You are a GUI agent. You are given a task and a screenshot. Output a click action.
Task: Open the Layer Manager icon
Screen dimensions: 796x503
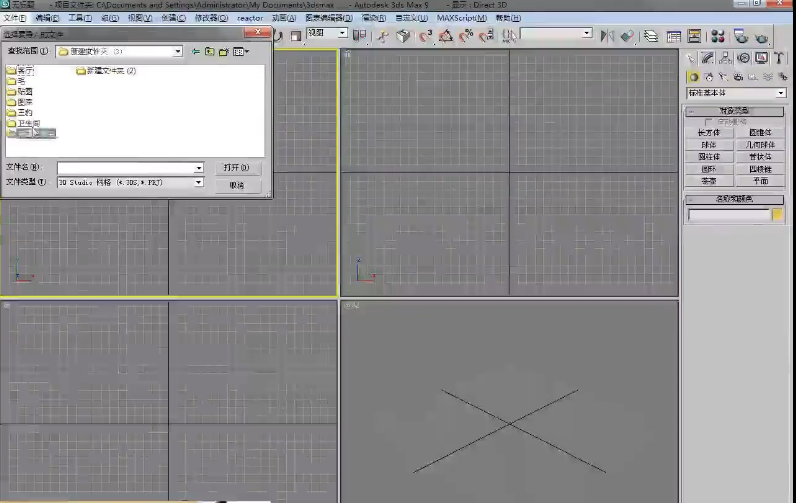[x=651, y=36]
